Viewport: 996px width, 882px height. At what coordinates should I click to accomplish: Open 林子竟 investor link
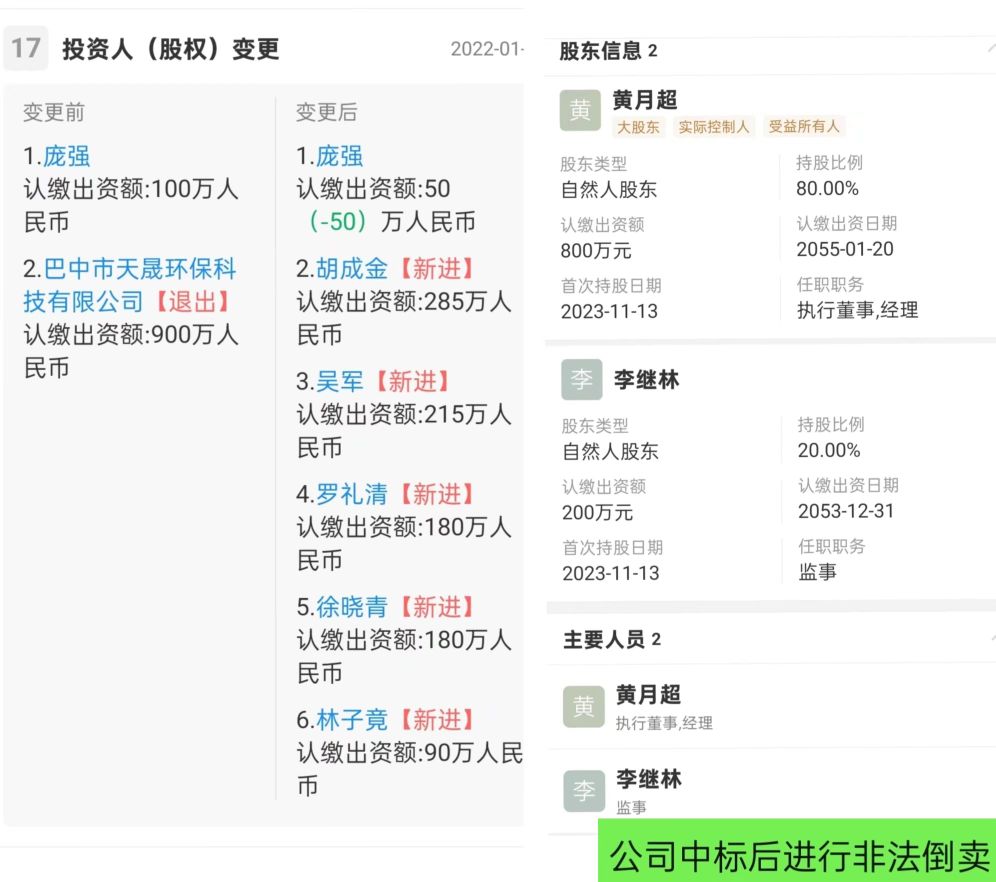click(x=352, y=720)
